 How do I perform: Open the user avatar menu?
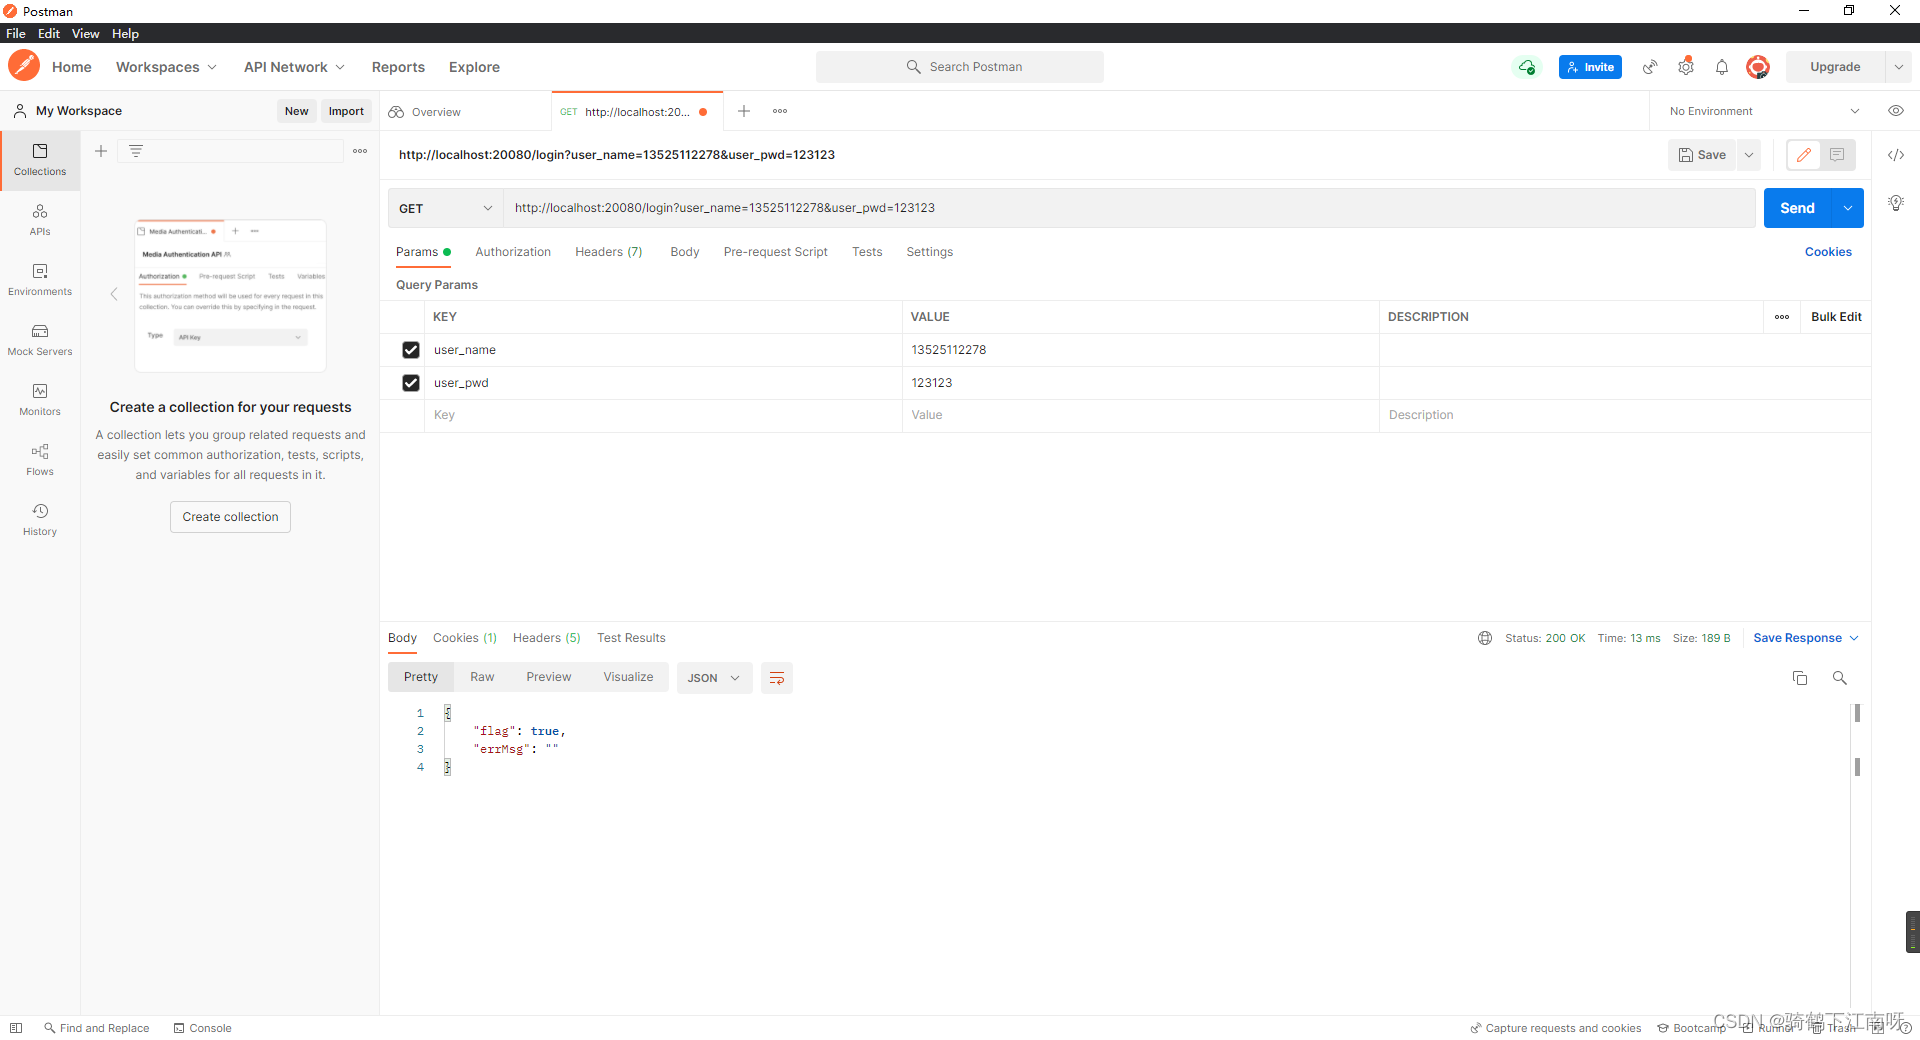tap(1758, 67)
